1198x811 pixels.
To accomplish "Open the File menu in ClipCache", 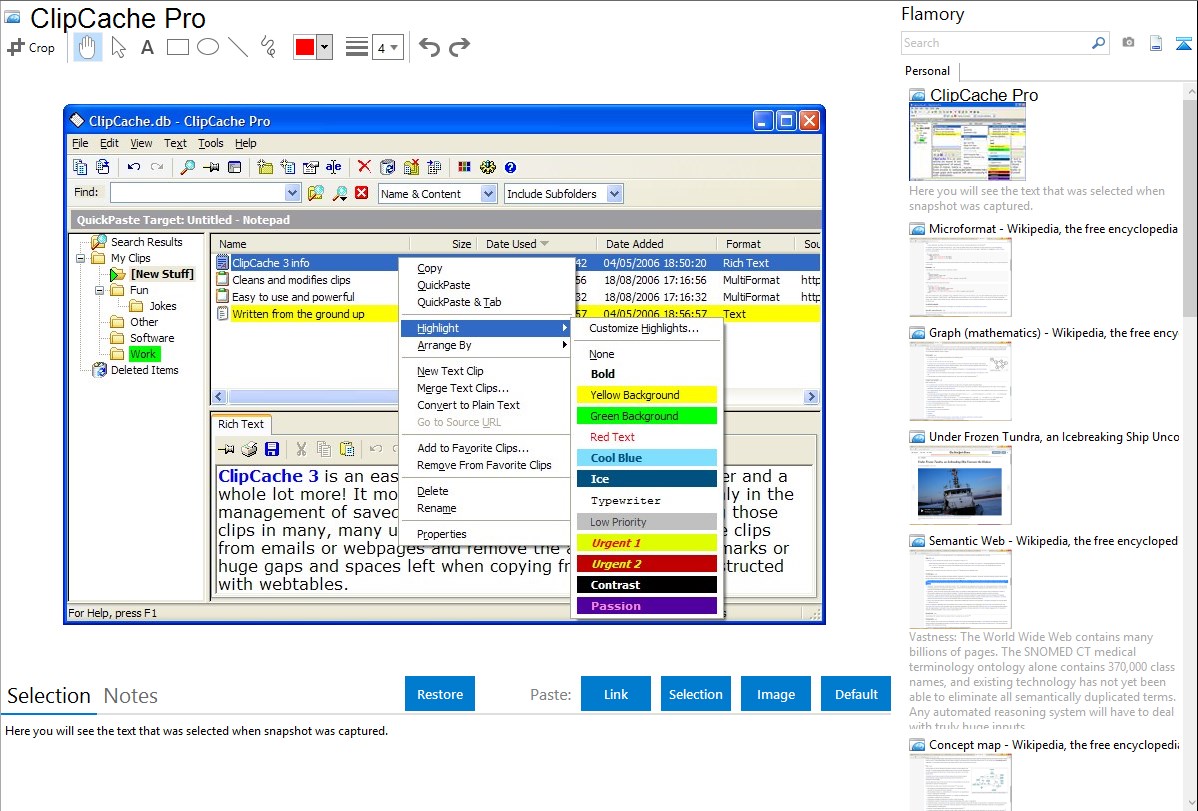I will point(80,143).
